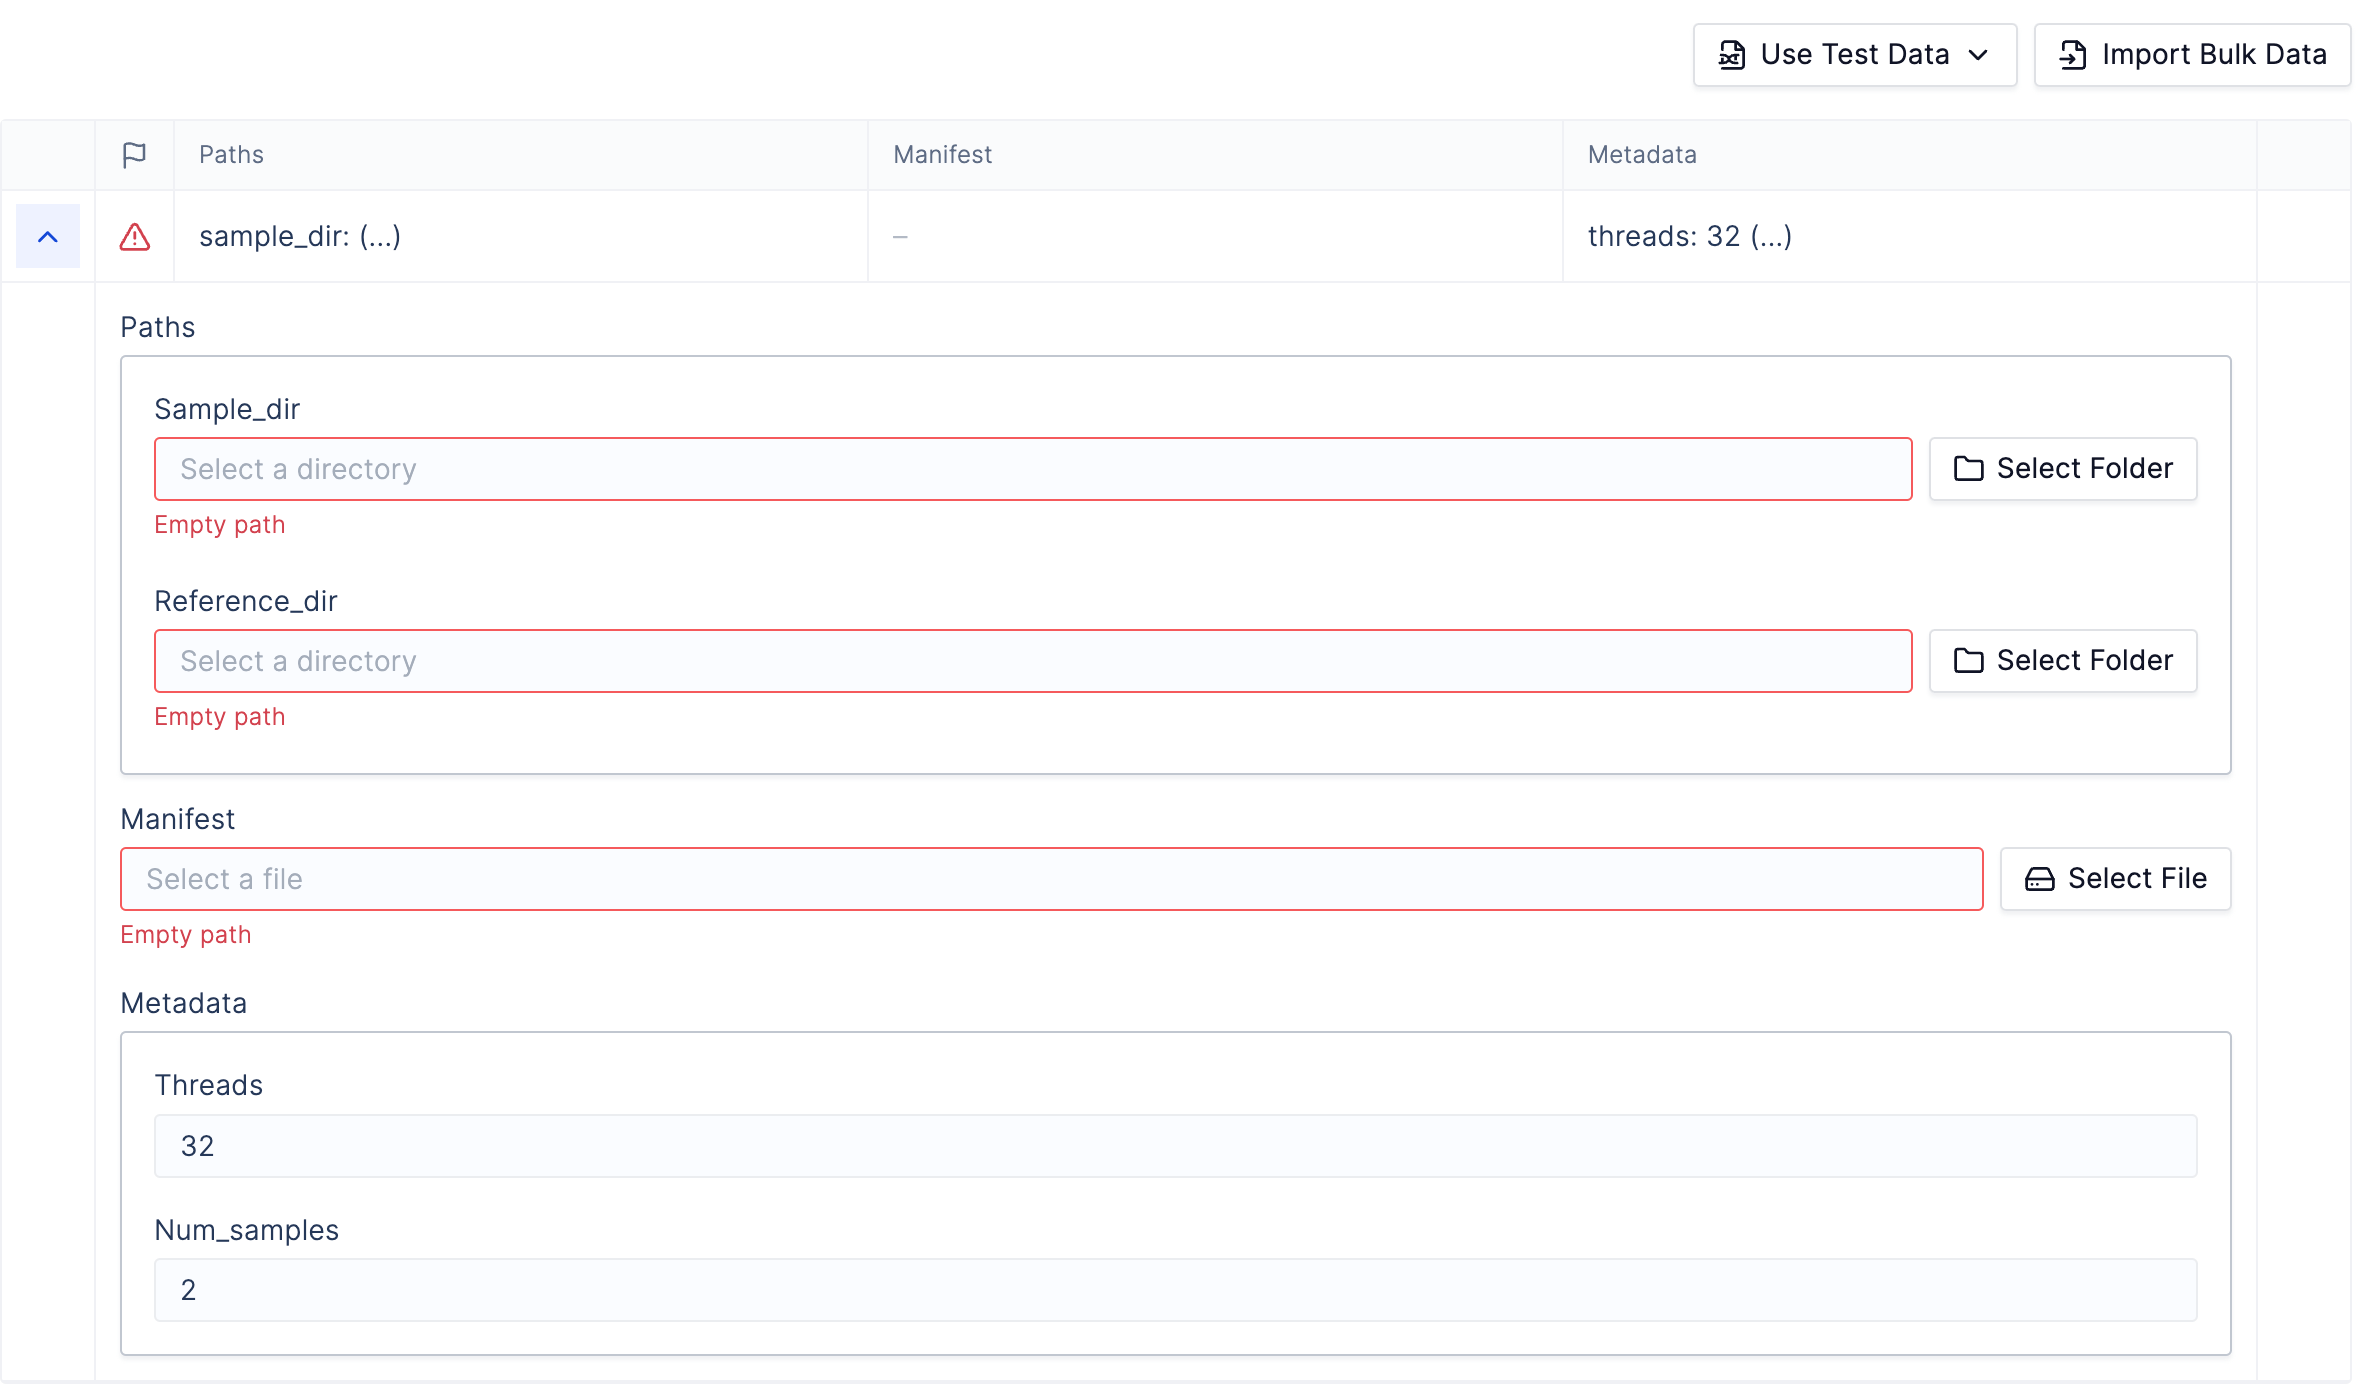The image size is (2368, 1392).
Task: Collapse the expanded sample row chevron
Action: (x=48, y=237)
